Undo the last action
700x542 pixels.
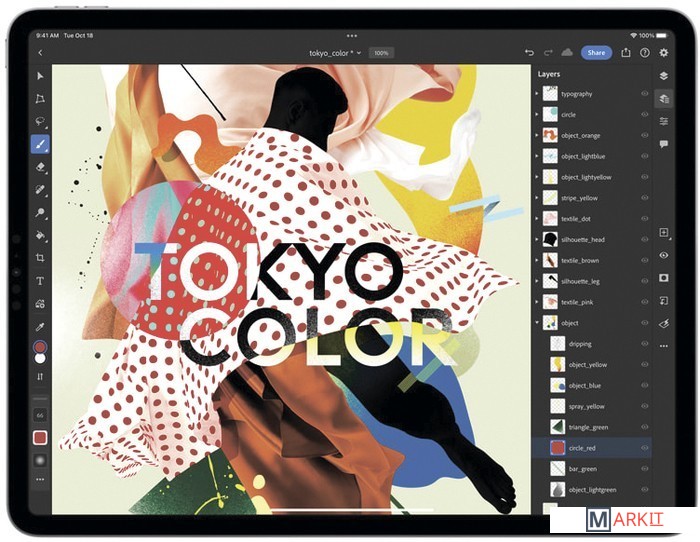point(529,52)
